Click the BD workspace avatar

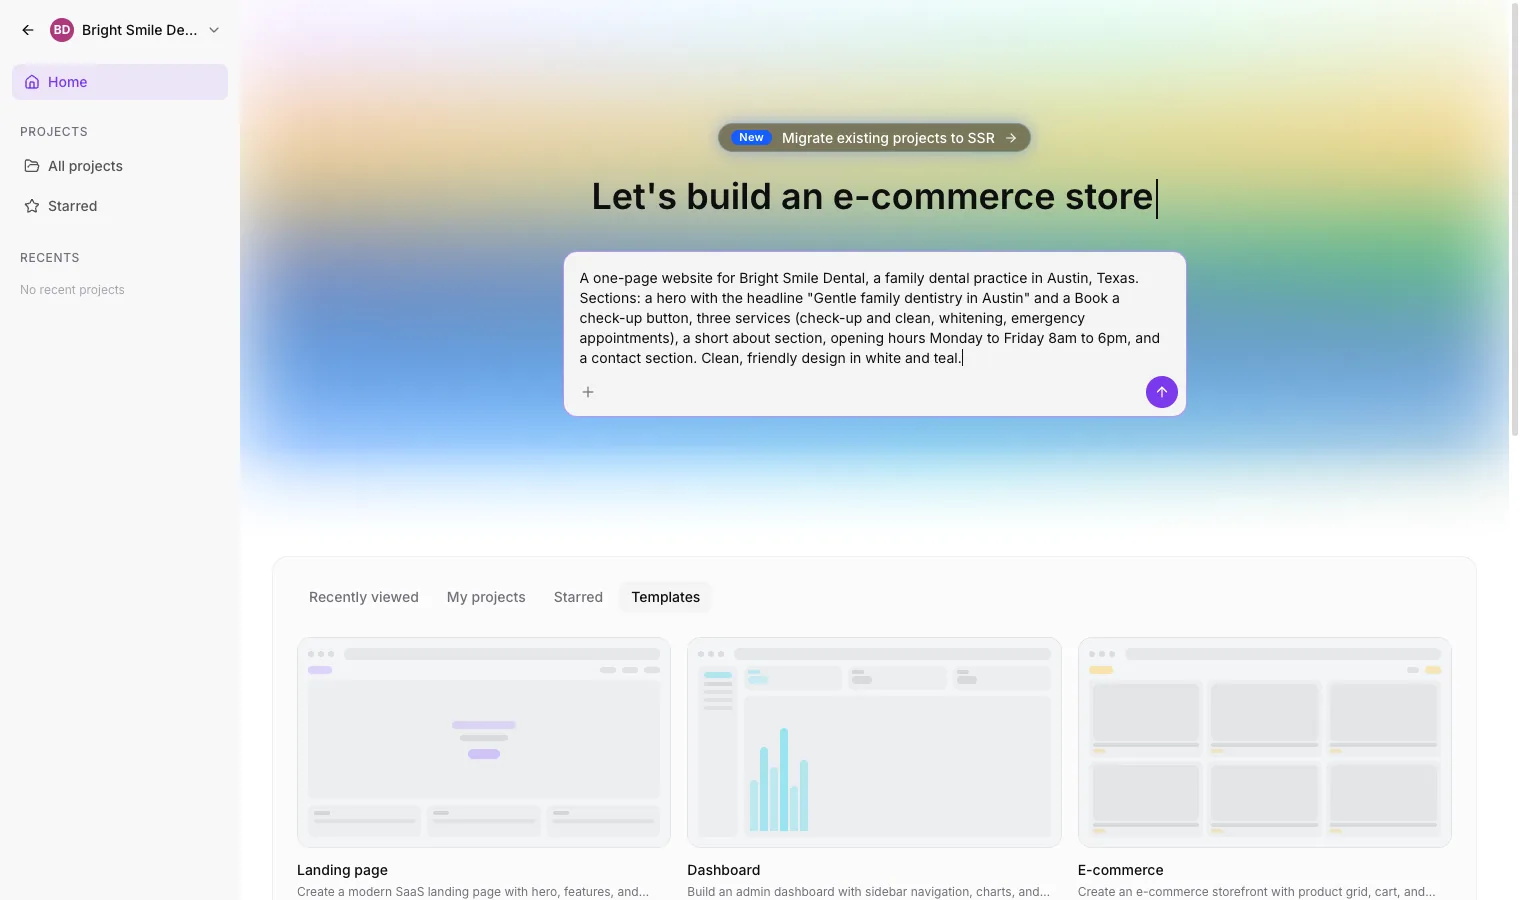coord(62,30)
